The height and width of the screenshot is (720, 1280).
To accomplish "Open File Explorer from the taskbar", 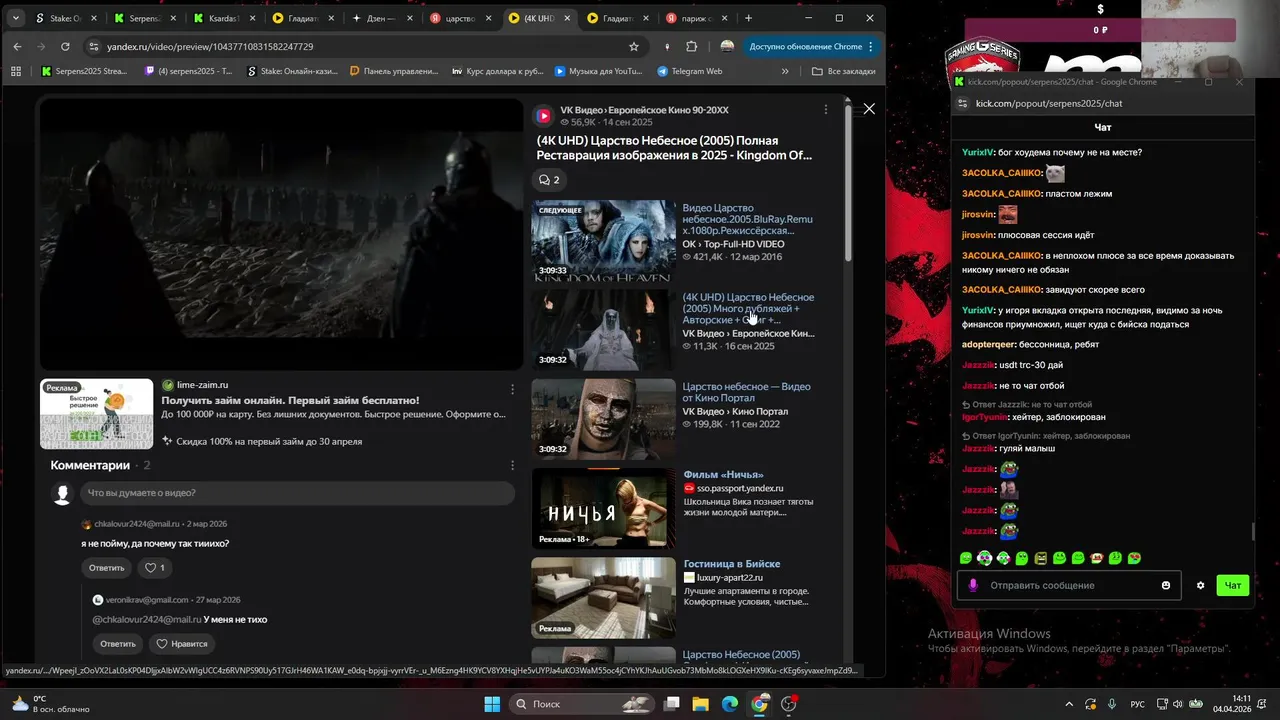I will [x=701, y=704].
